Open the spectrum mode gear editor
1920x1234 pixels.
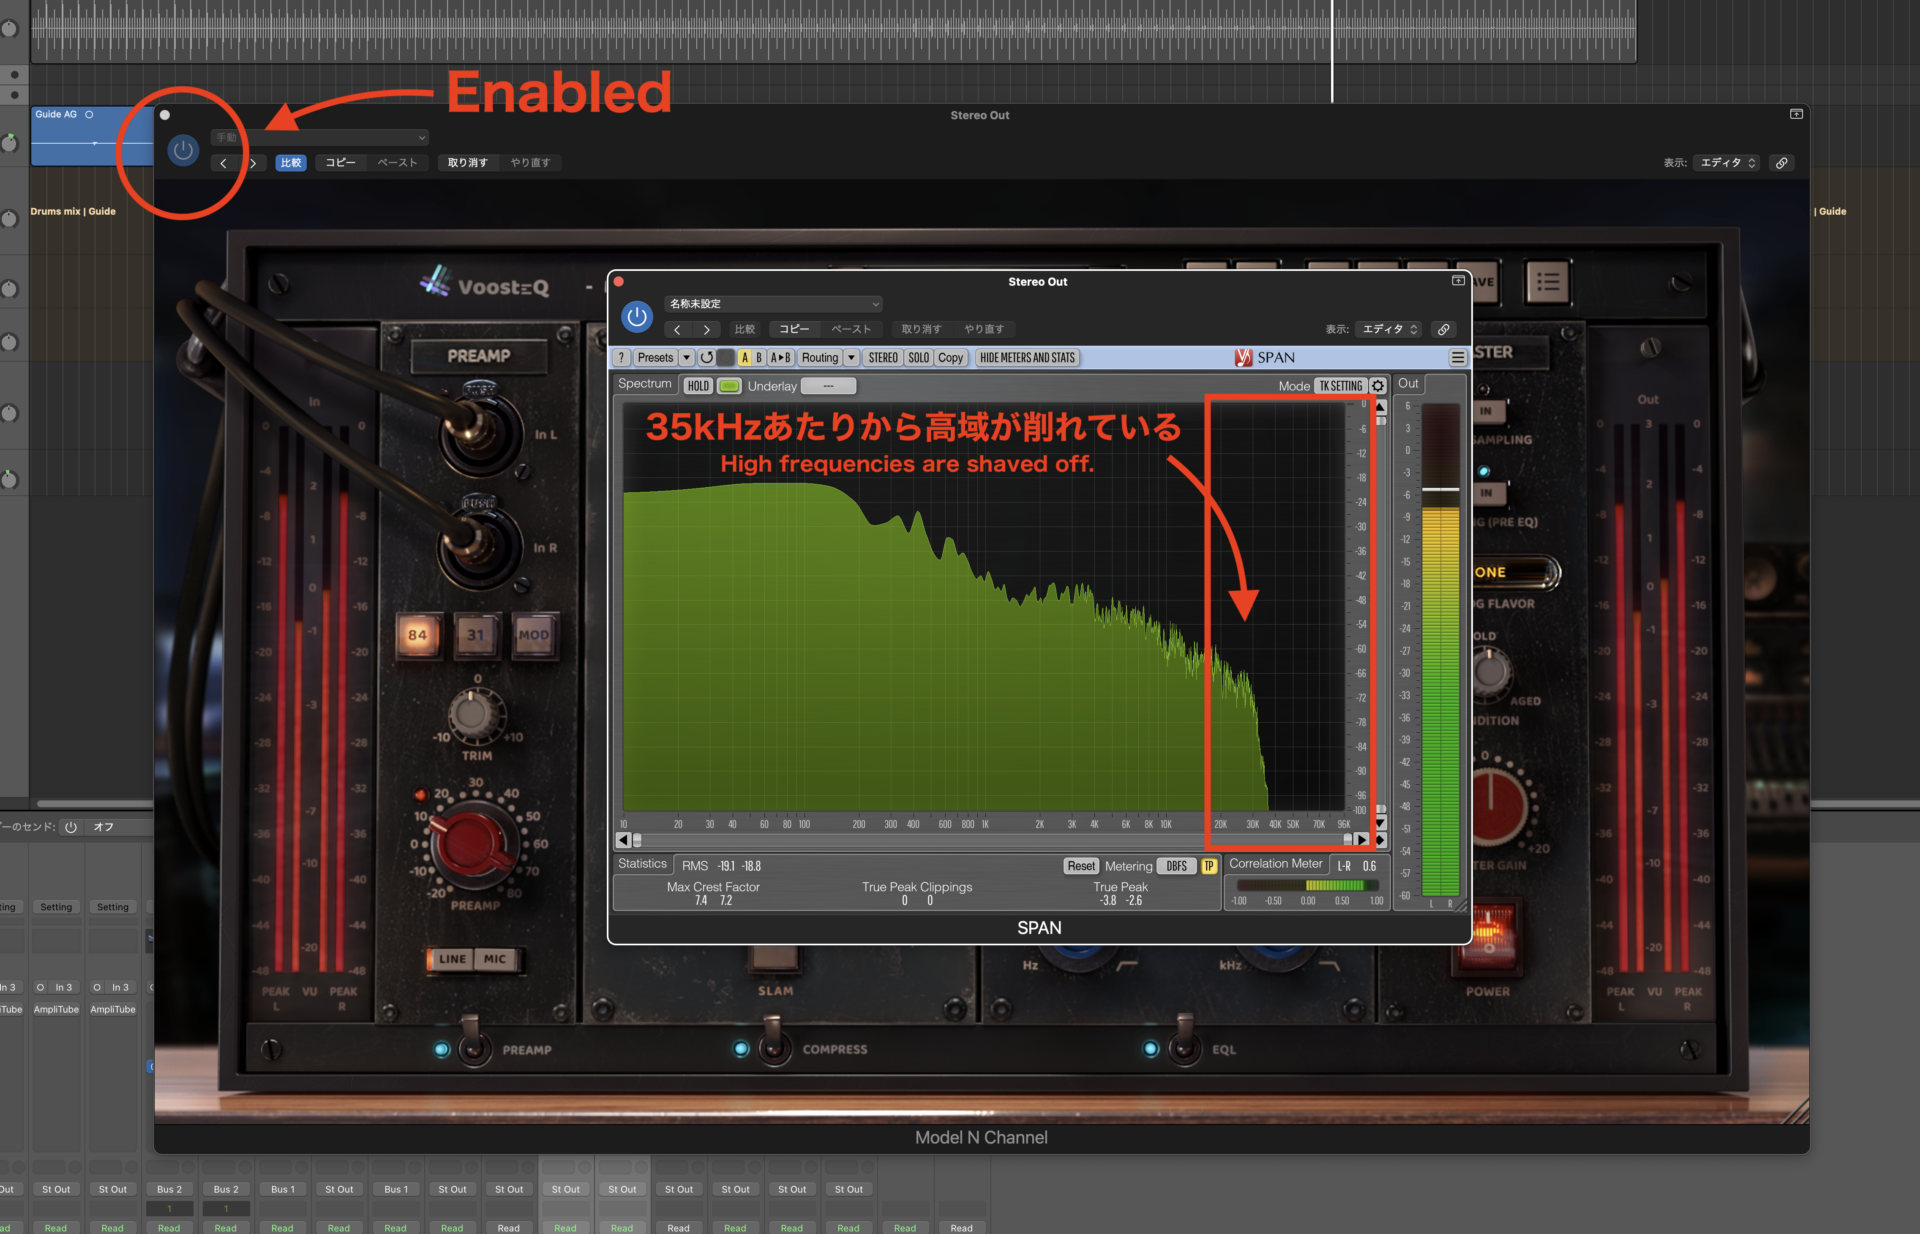pos(1378,386)
